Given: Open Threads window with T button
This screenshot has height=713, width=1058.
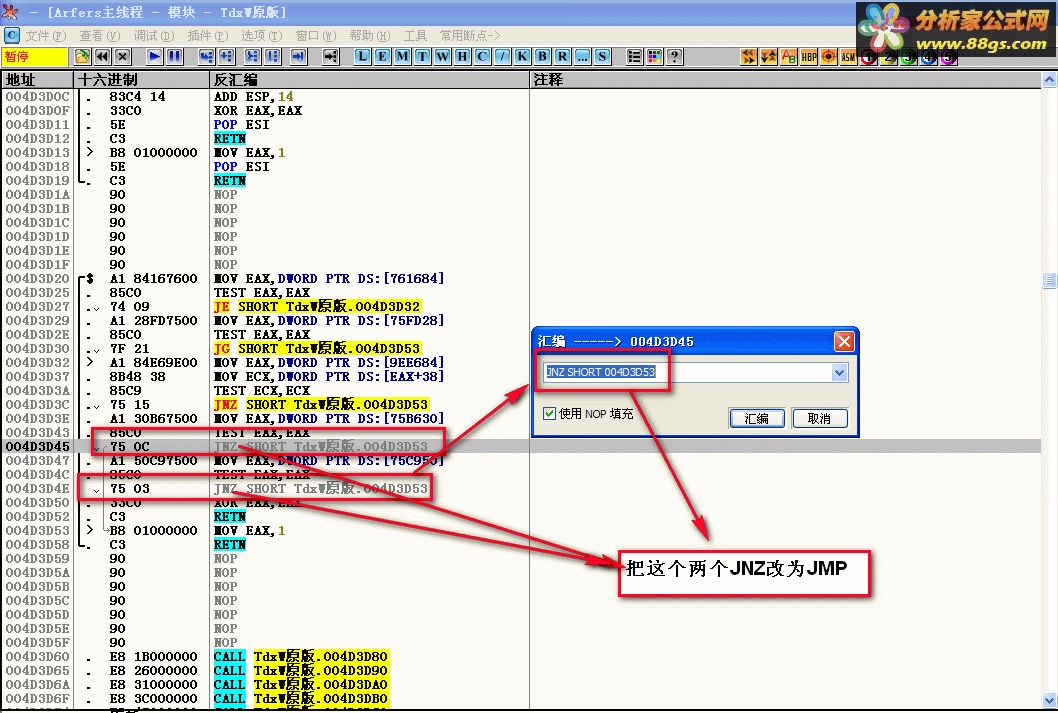Looking at the screenshot, I should coord(422,57).
